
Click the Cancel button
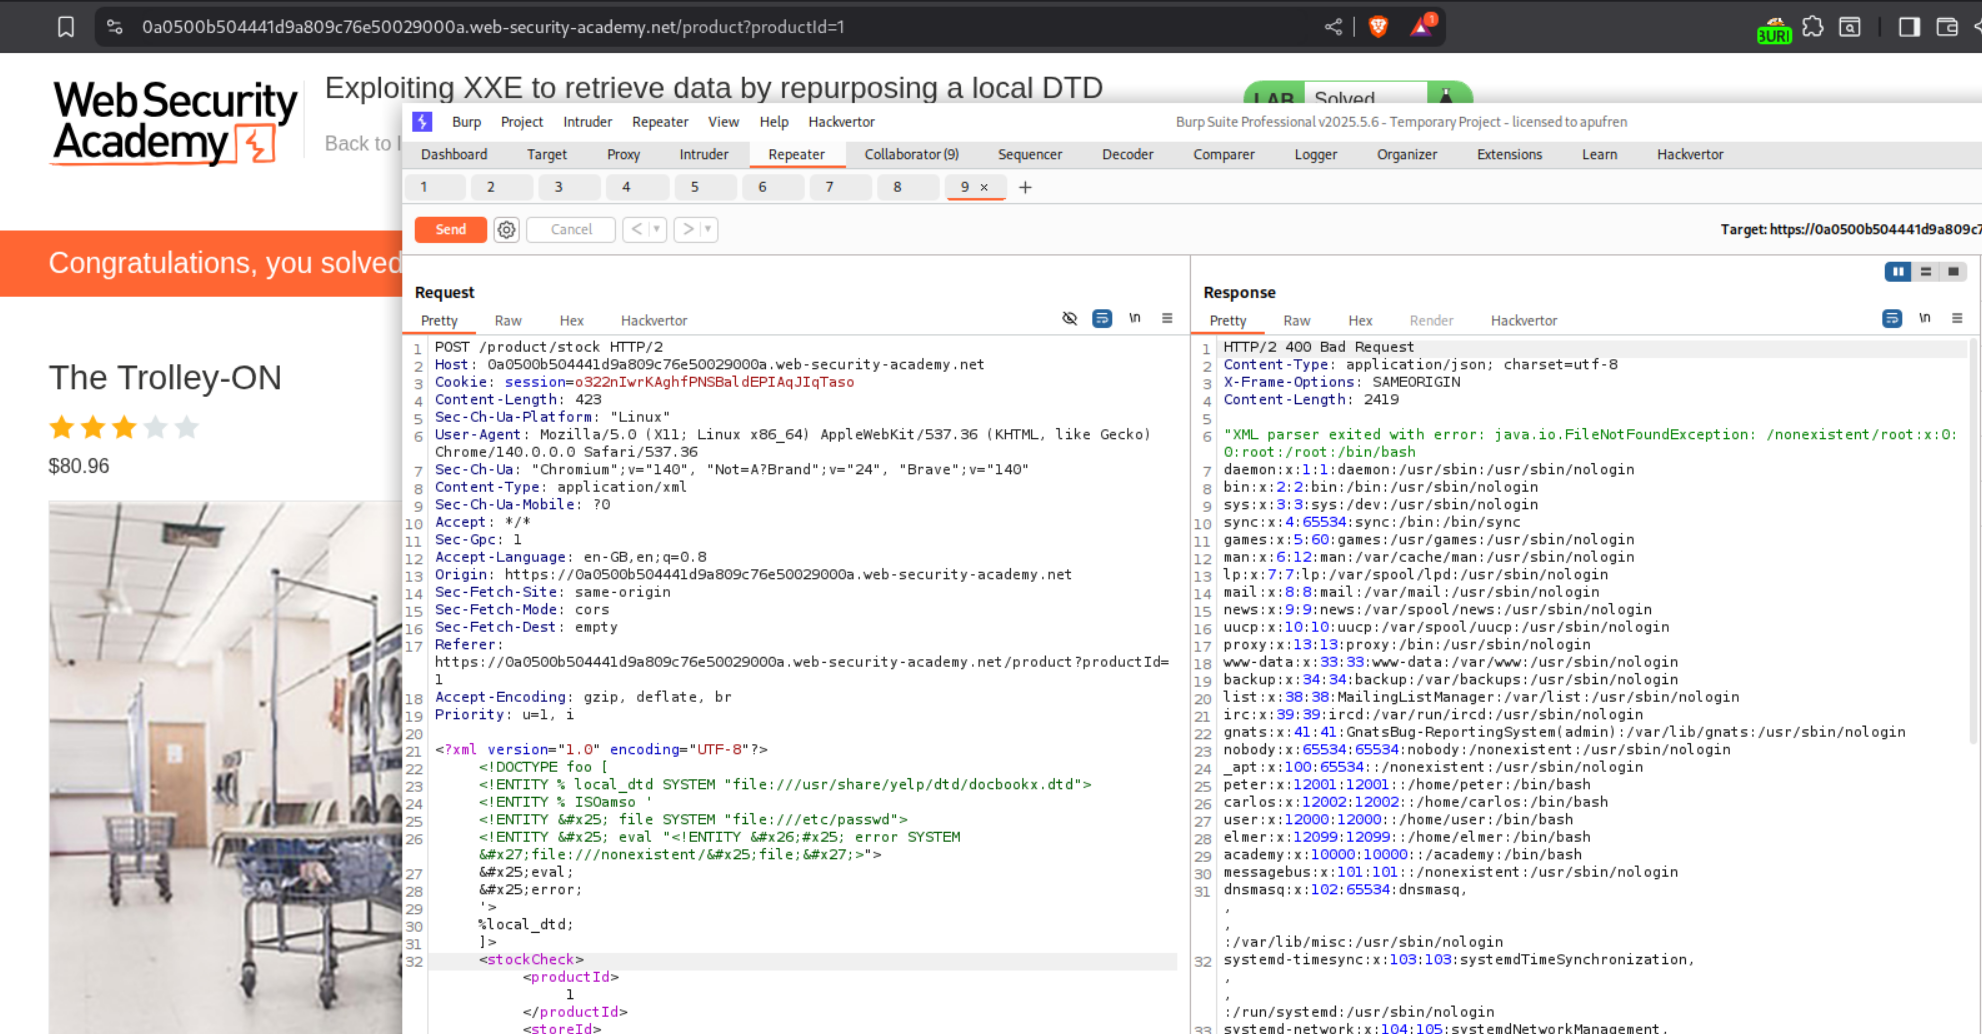pyautogui.click(x=570, y=229)
